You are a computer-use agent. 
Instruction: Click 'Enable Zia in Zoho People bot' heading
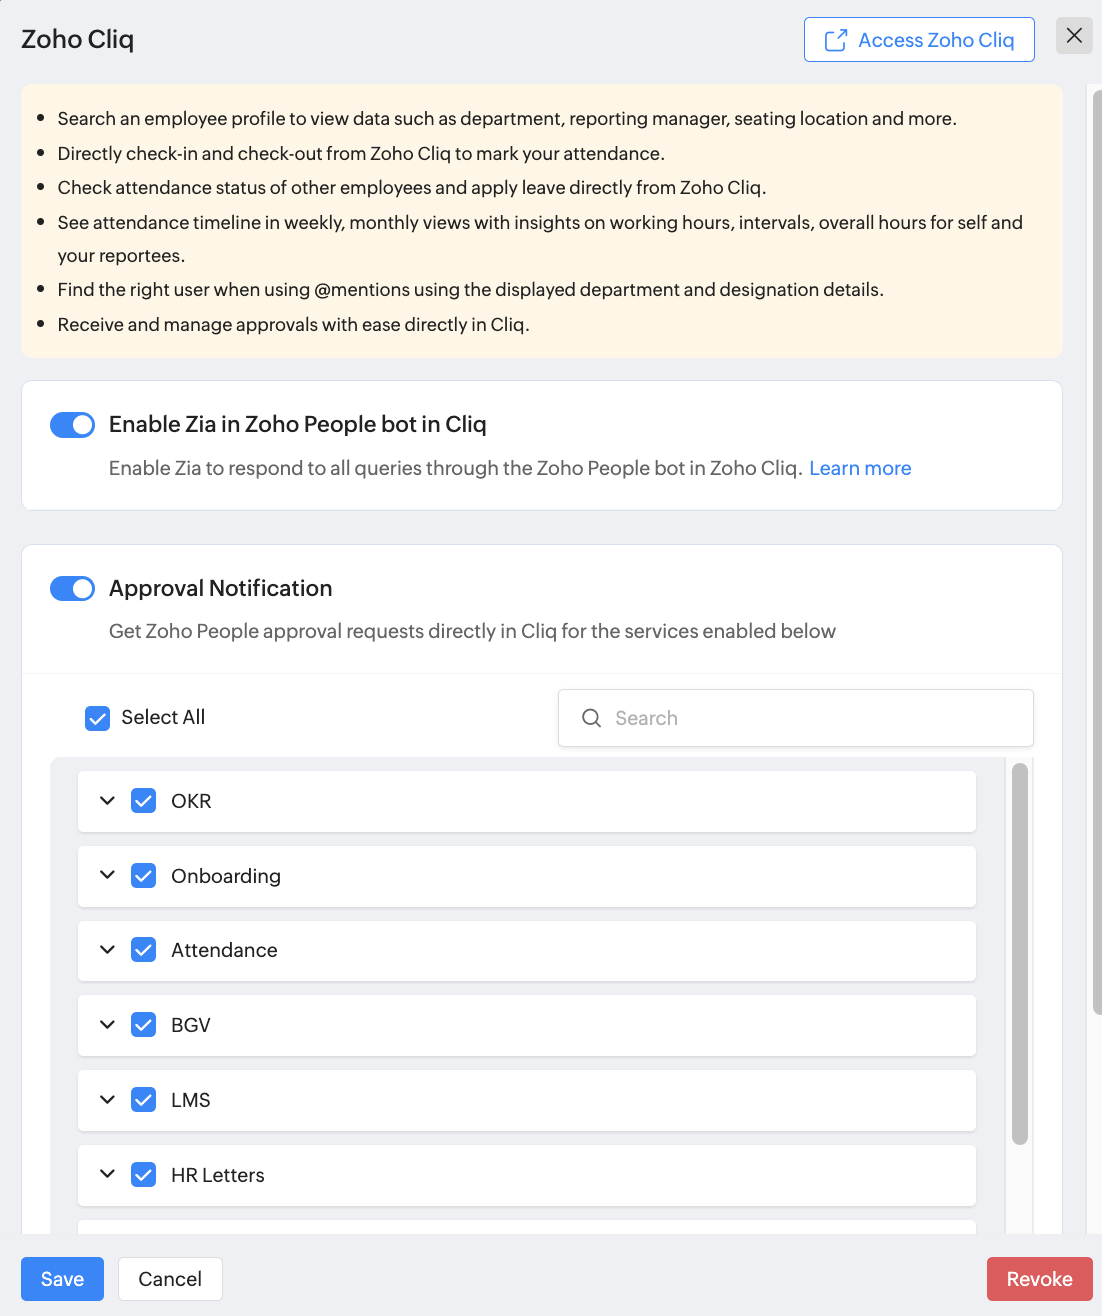click(x=298, y=424)
